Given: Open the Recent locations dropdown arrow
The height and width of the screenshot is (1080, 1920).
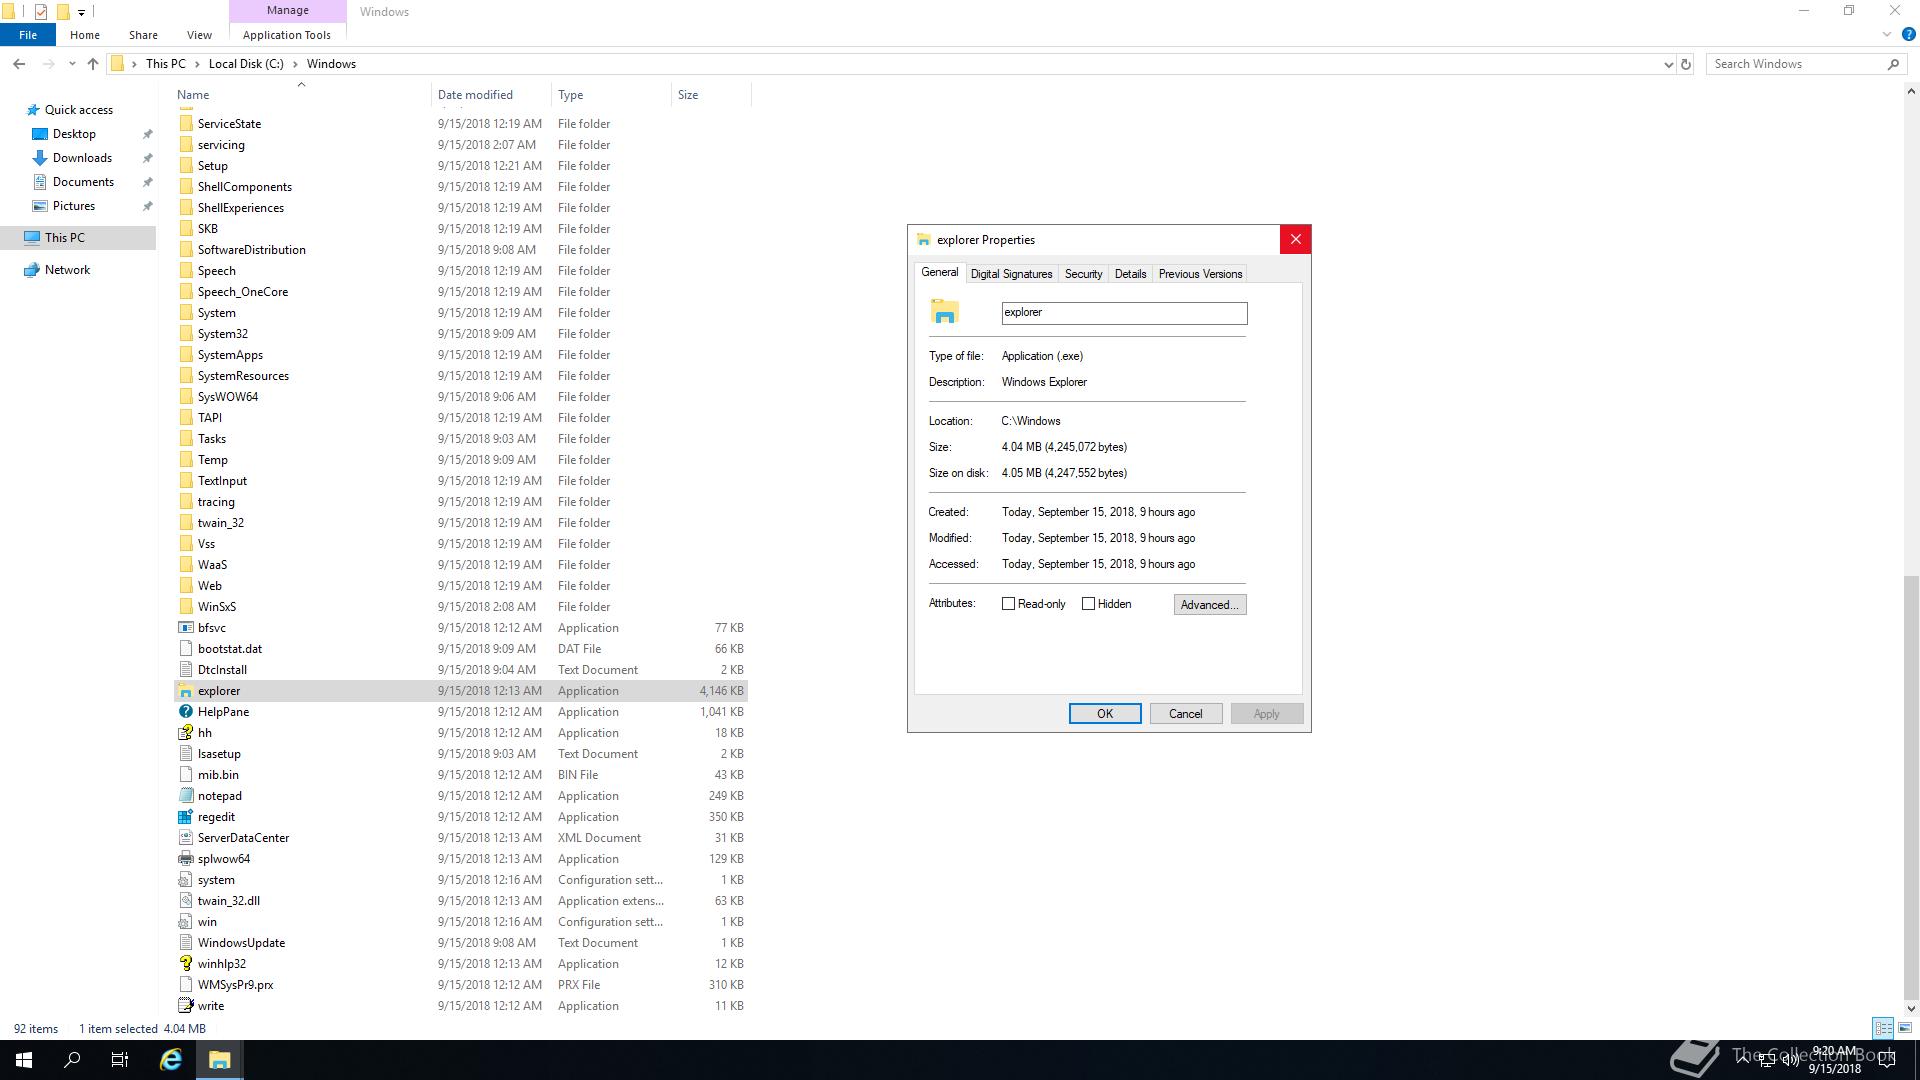Looking at the screenshot, I should [72, 64].
